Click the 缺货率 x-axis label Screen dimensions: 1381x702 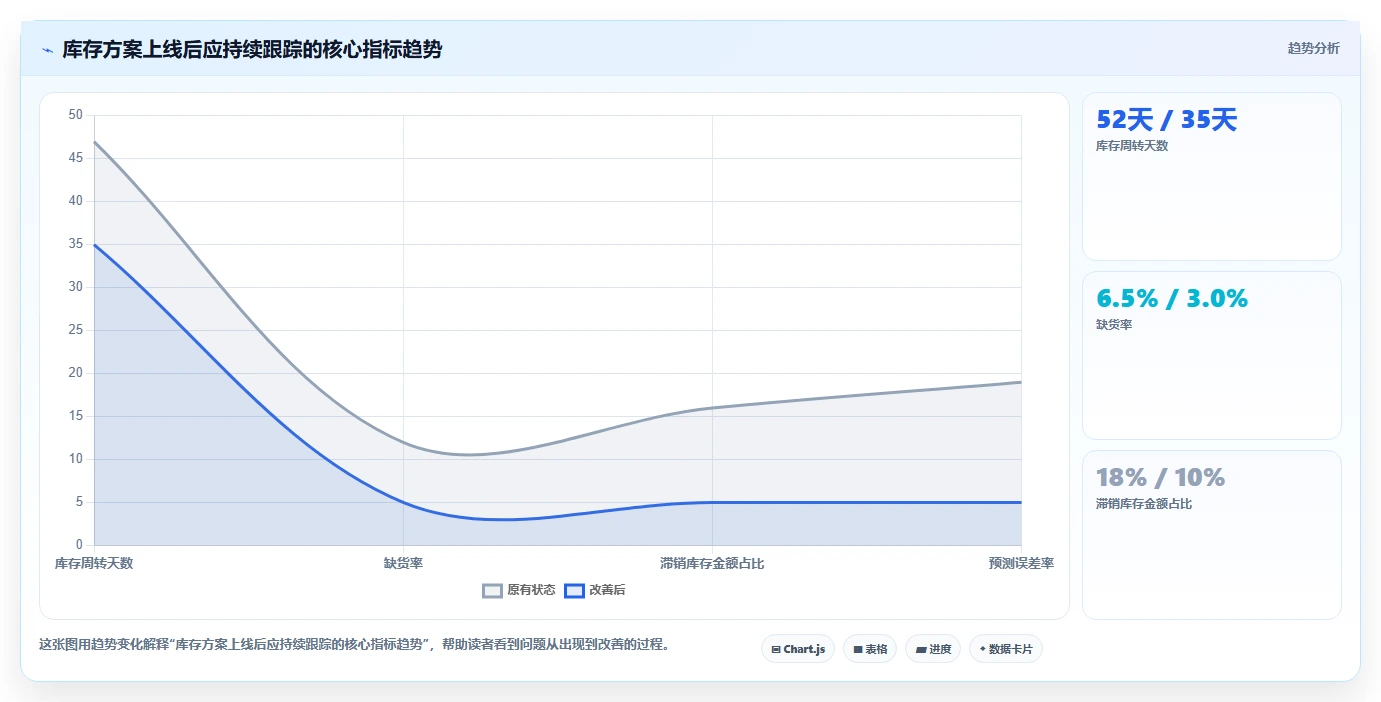pos(403,564)
